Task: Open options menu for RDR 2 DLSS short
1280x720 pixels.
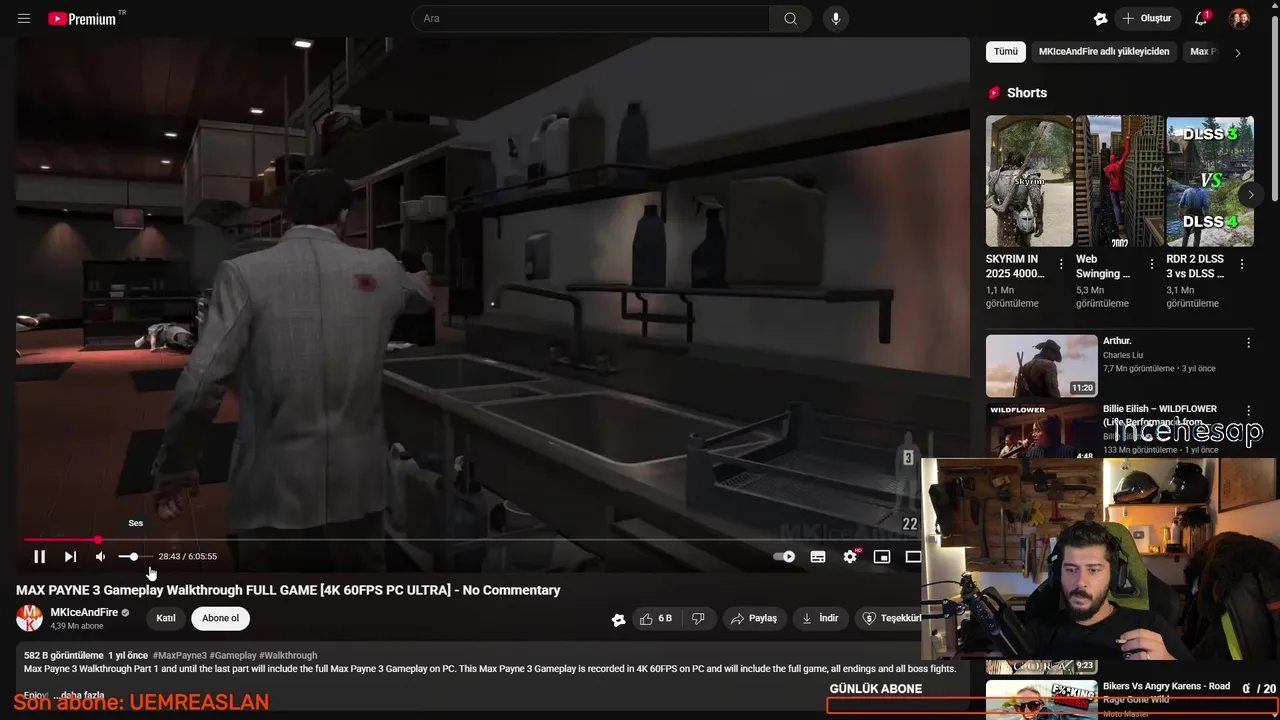Action: point(1242,265)
